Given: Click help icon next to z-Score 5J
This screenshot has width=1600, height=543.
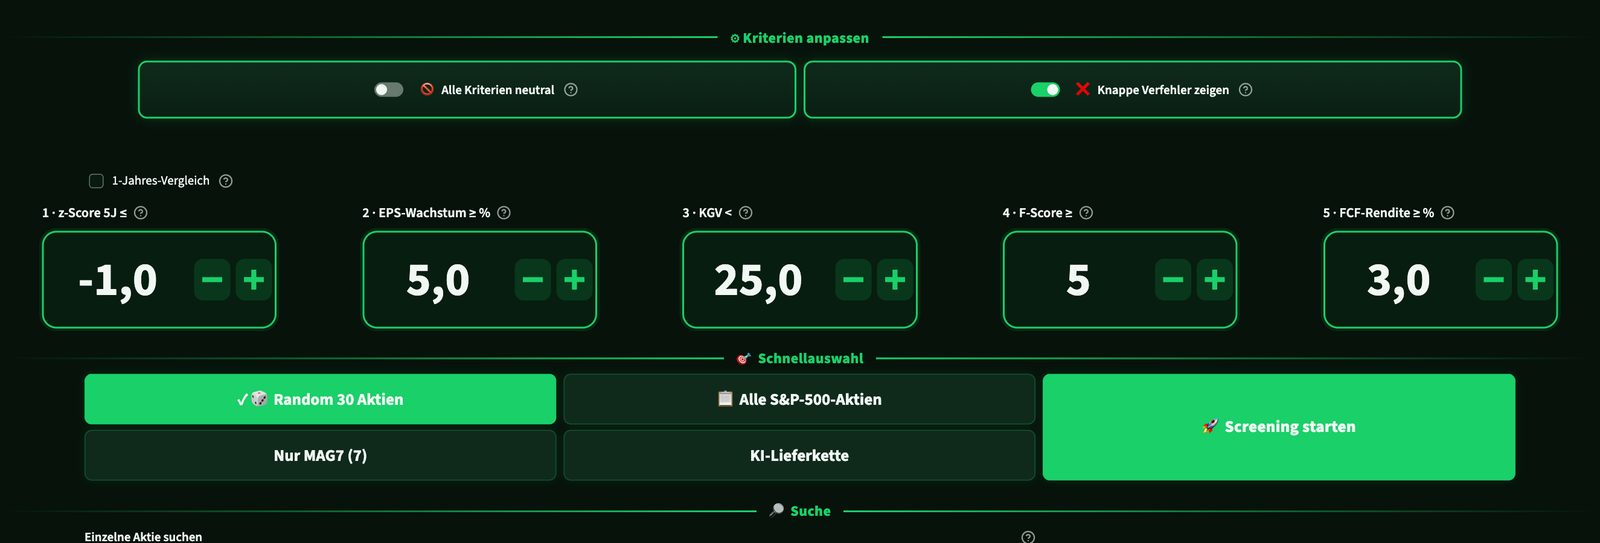Looking at the screenshot, I should (141, 213).
